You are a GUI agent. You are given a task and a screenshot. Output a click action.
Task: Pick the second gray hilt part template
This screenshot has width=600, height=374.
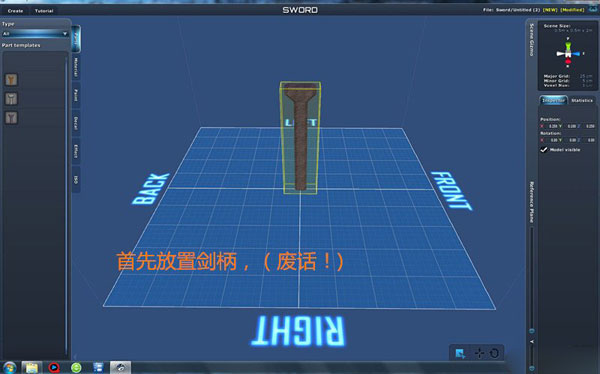coord(11,99)
